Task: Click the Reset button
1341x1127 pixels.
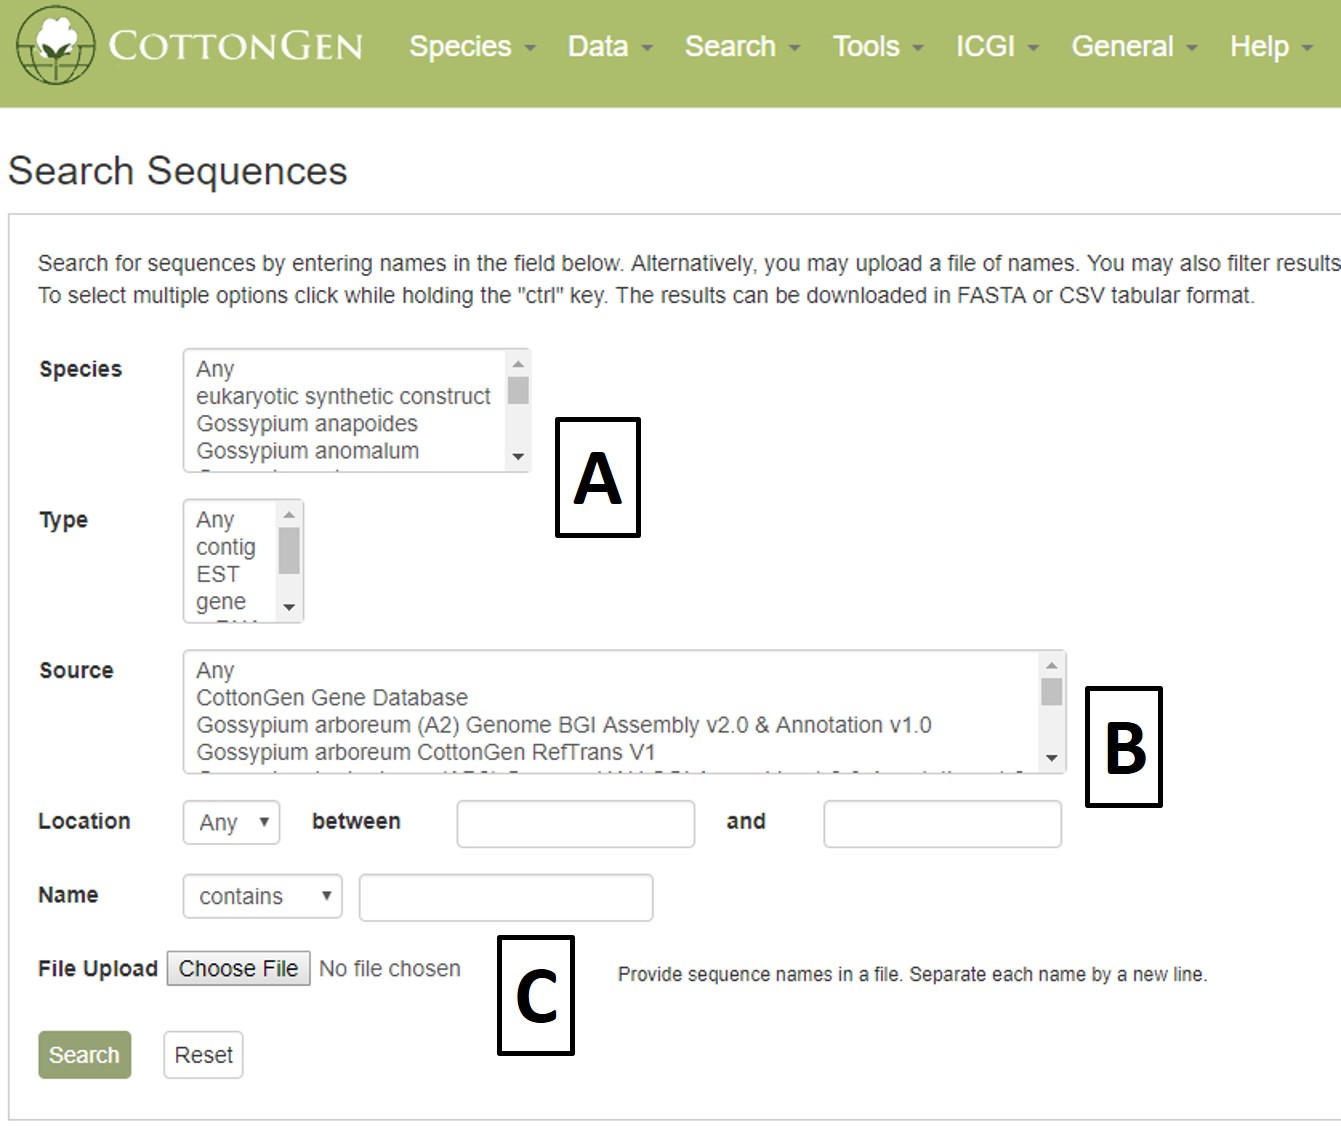Action: pyautogui.click(x=203, y=1055)
